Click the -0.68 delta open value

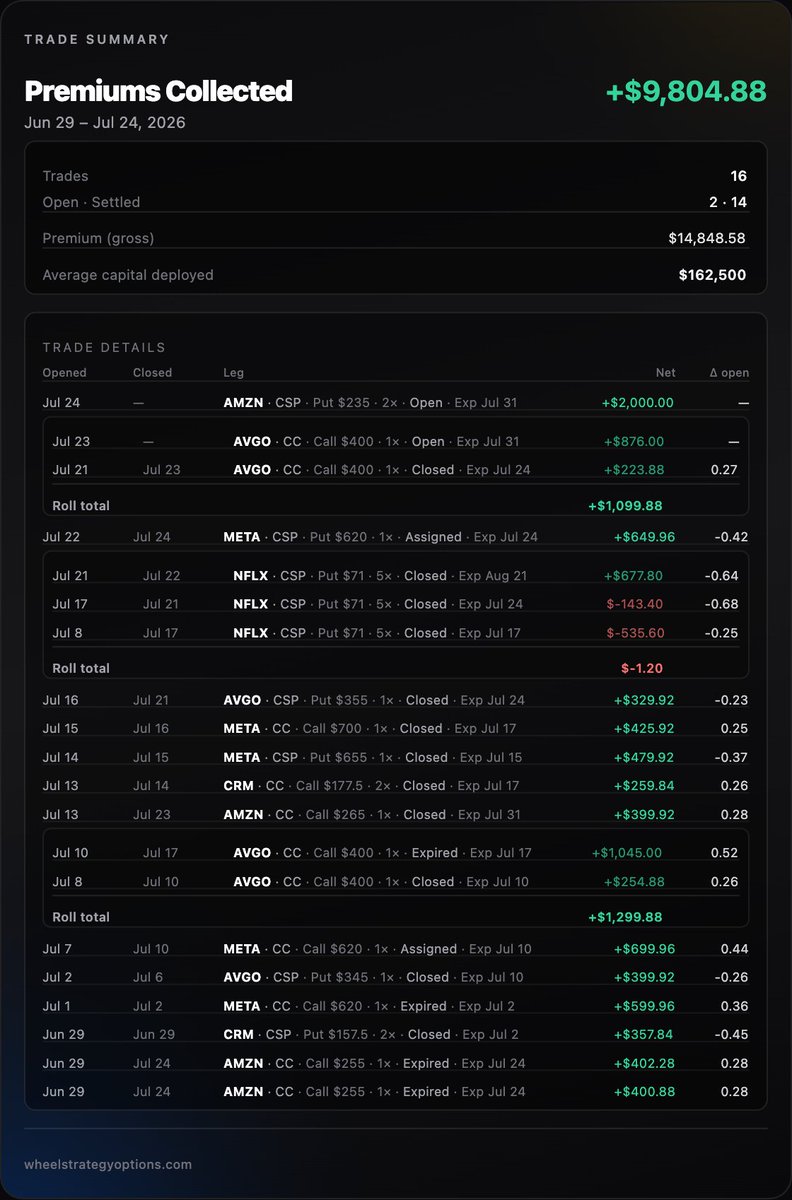click(721, 604)
